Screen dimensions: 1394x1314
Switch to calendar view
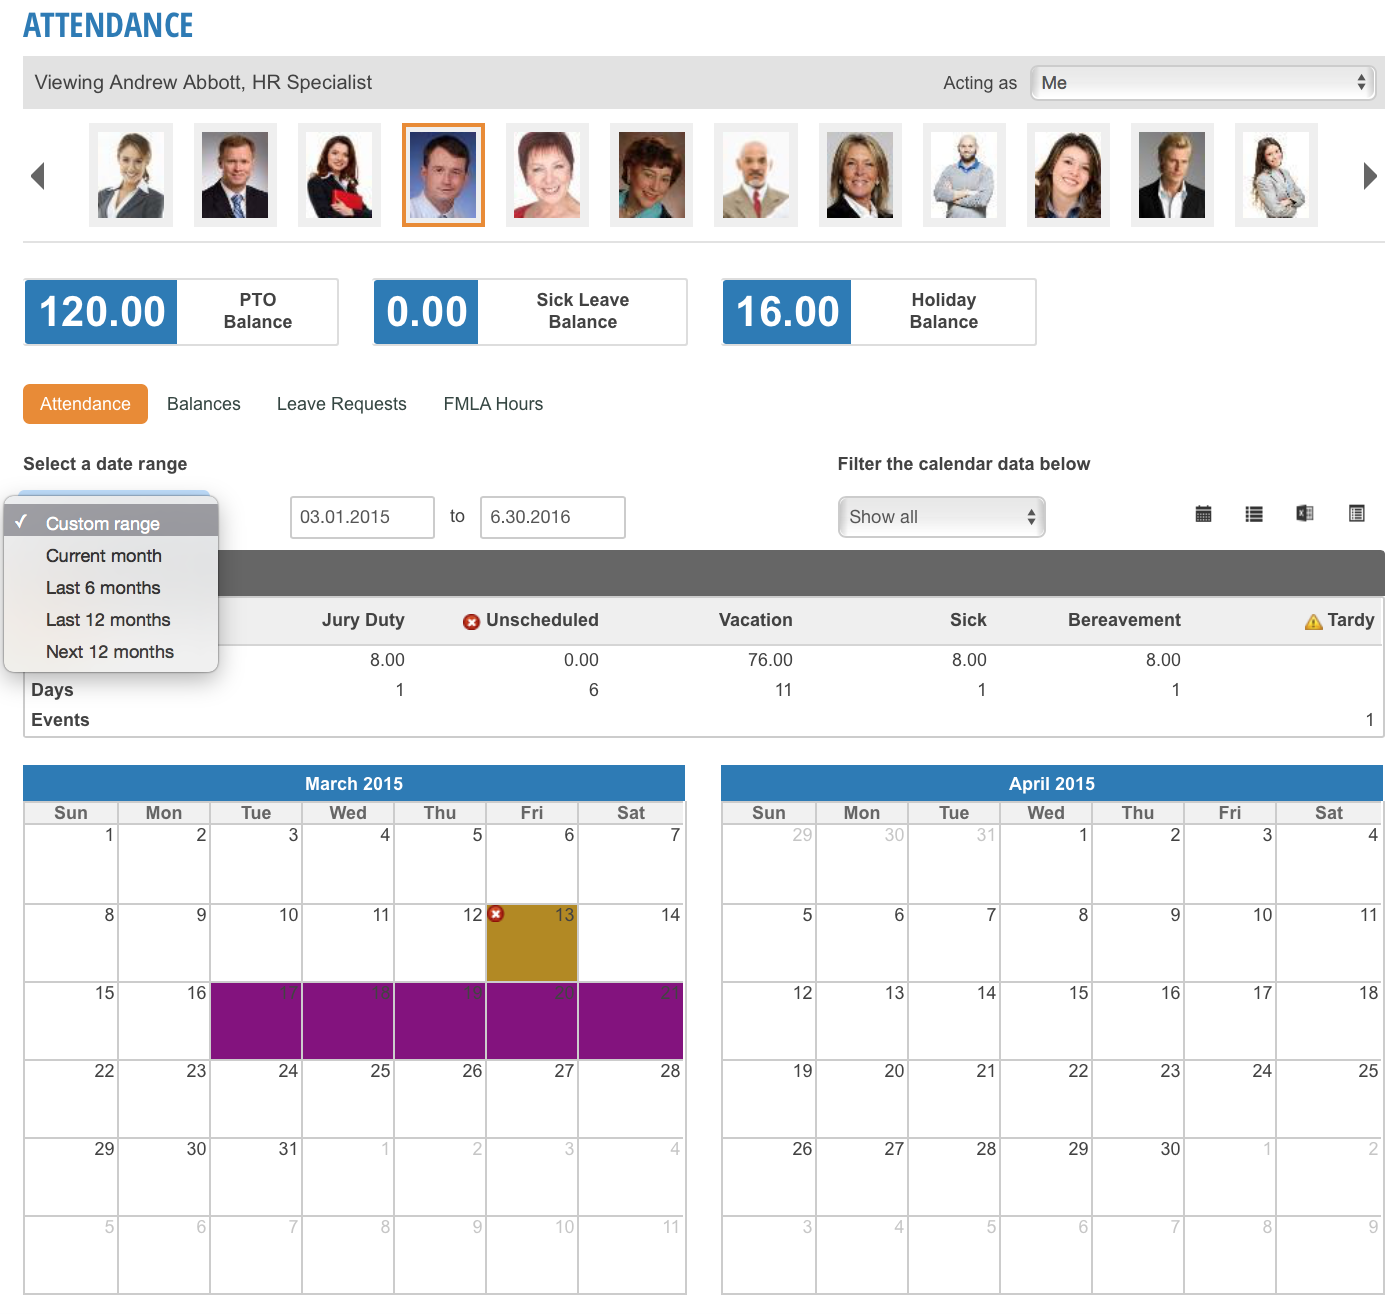1203,514
